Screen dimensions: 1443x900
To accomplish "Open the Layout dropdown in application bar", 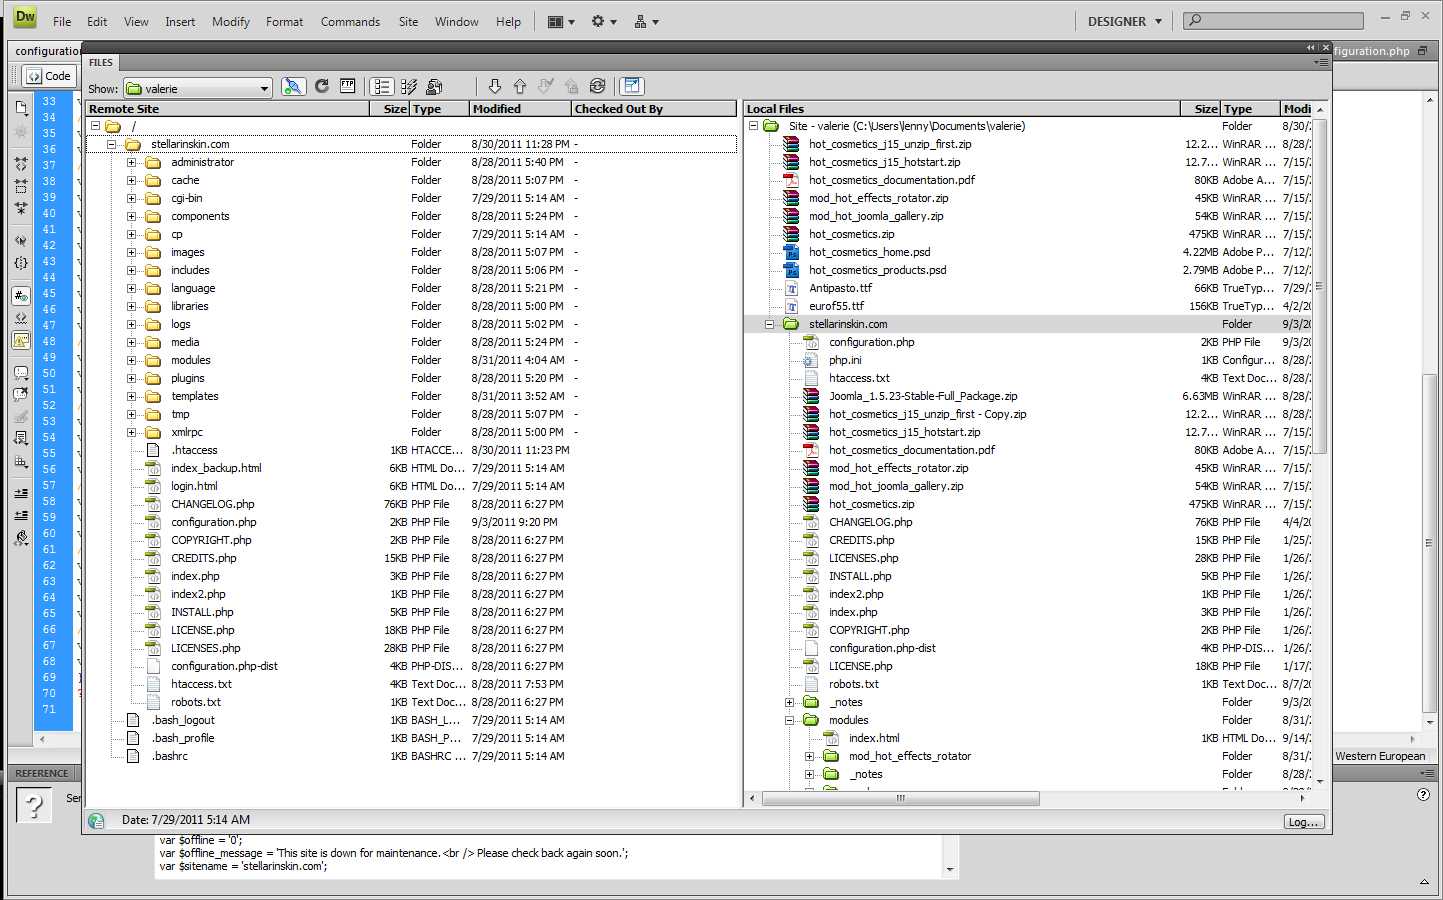I will click(x=561, y=21).
